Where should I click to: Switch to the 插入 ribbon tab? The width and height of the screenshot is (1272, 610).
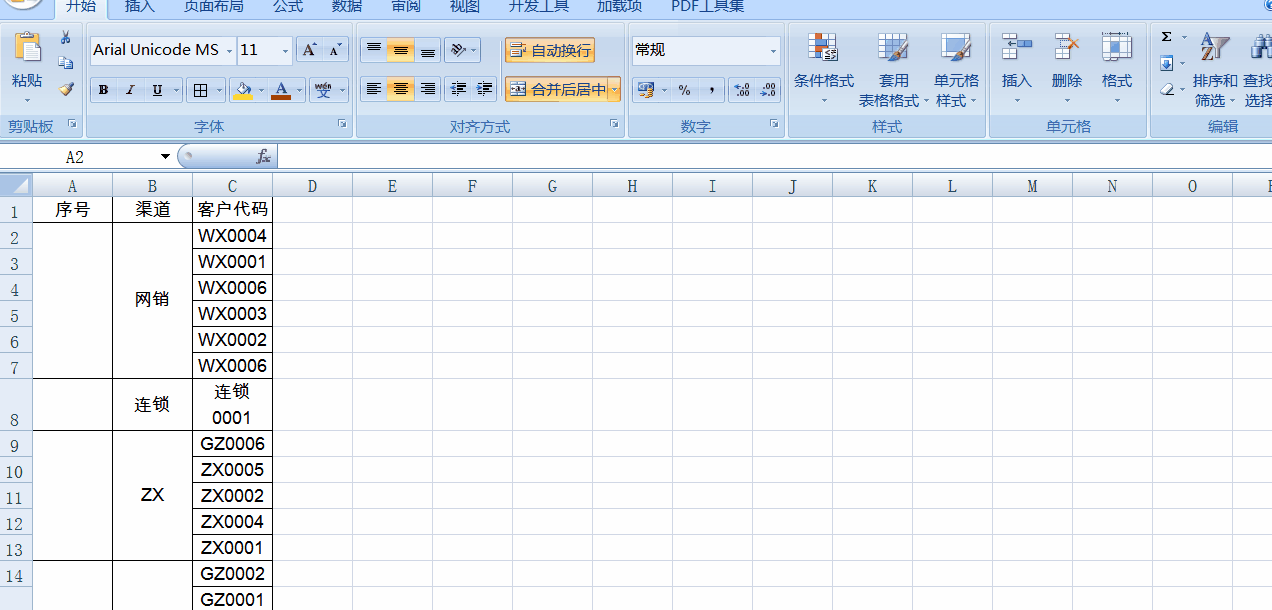pyautogui.click(x=138, y=7)
